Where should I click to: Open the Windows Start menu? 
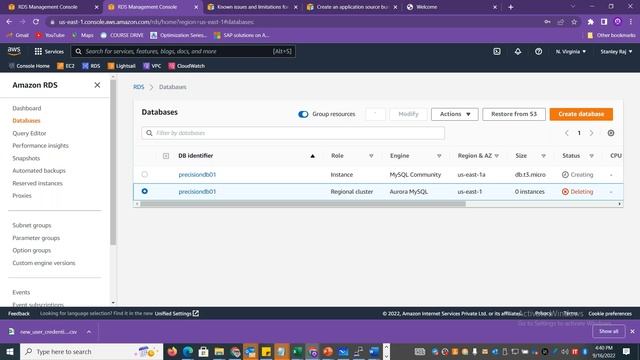tap(10, 351)
